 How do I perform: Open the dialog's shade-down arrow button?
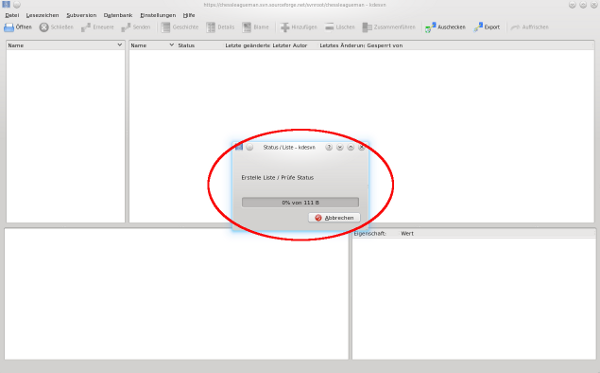(x=340, y=147)
